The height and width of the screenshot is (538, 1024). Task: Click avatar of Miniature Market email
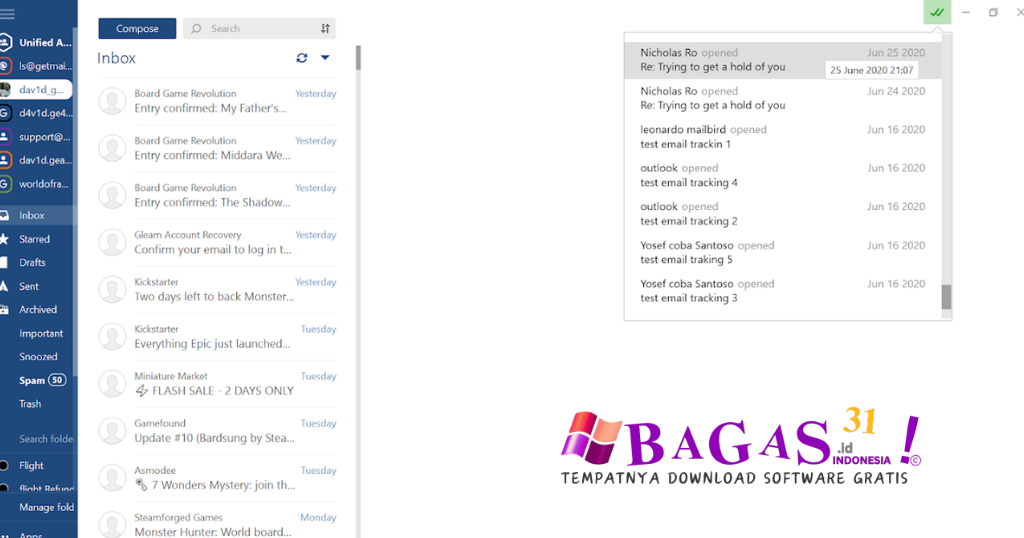click(x=112, y=383)
